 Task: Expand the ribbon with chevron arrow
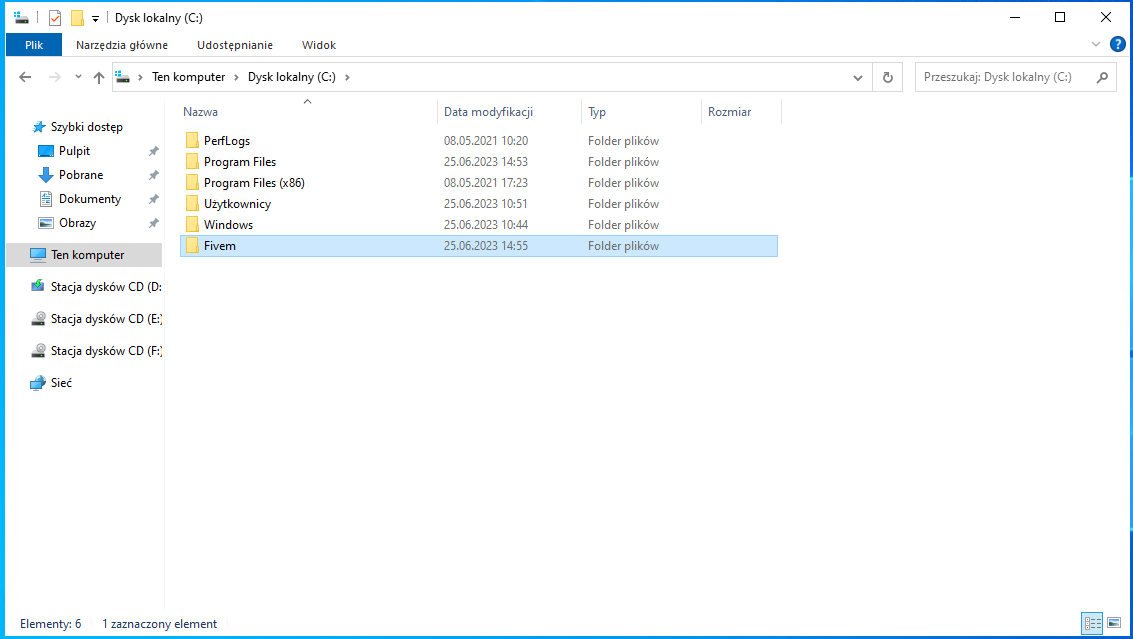coord(1096,45)
